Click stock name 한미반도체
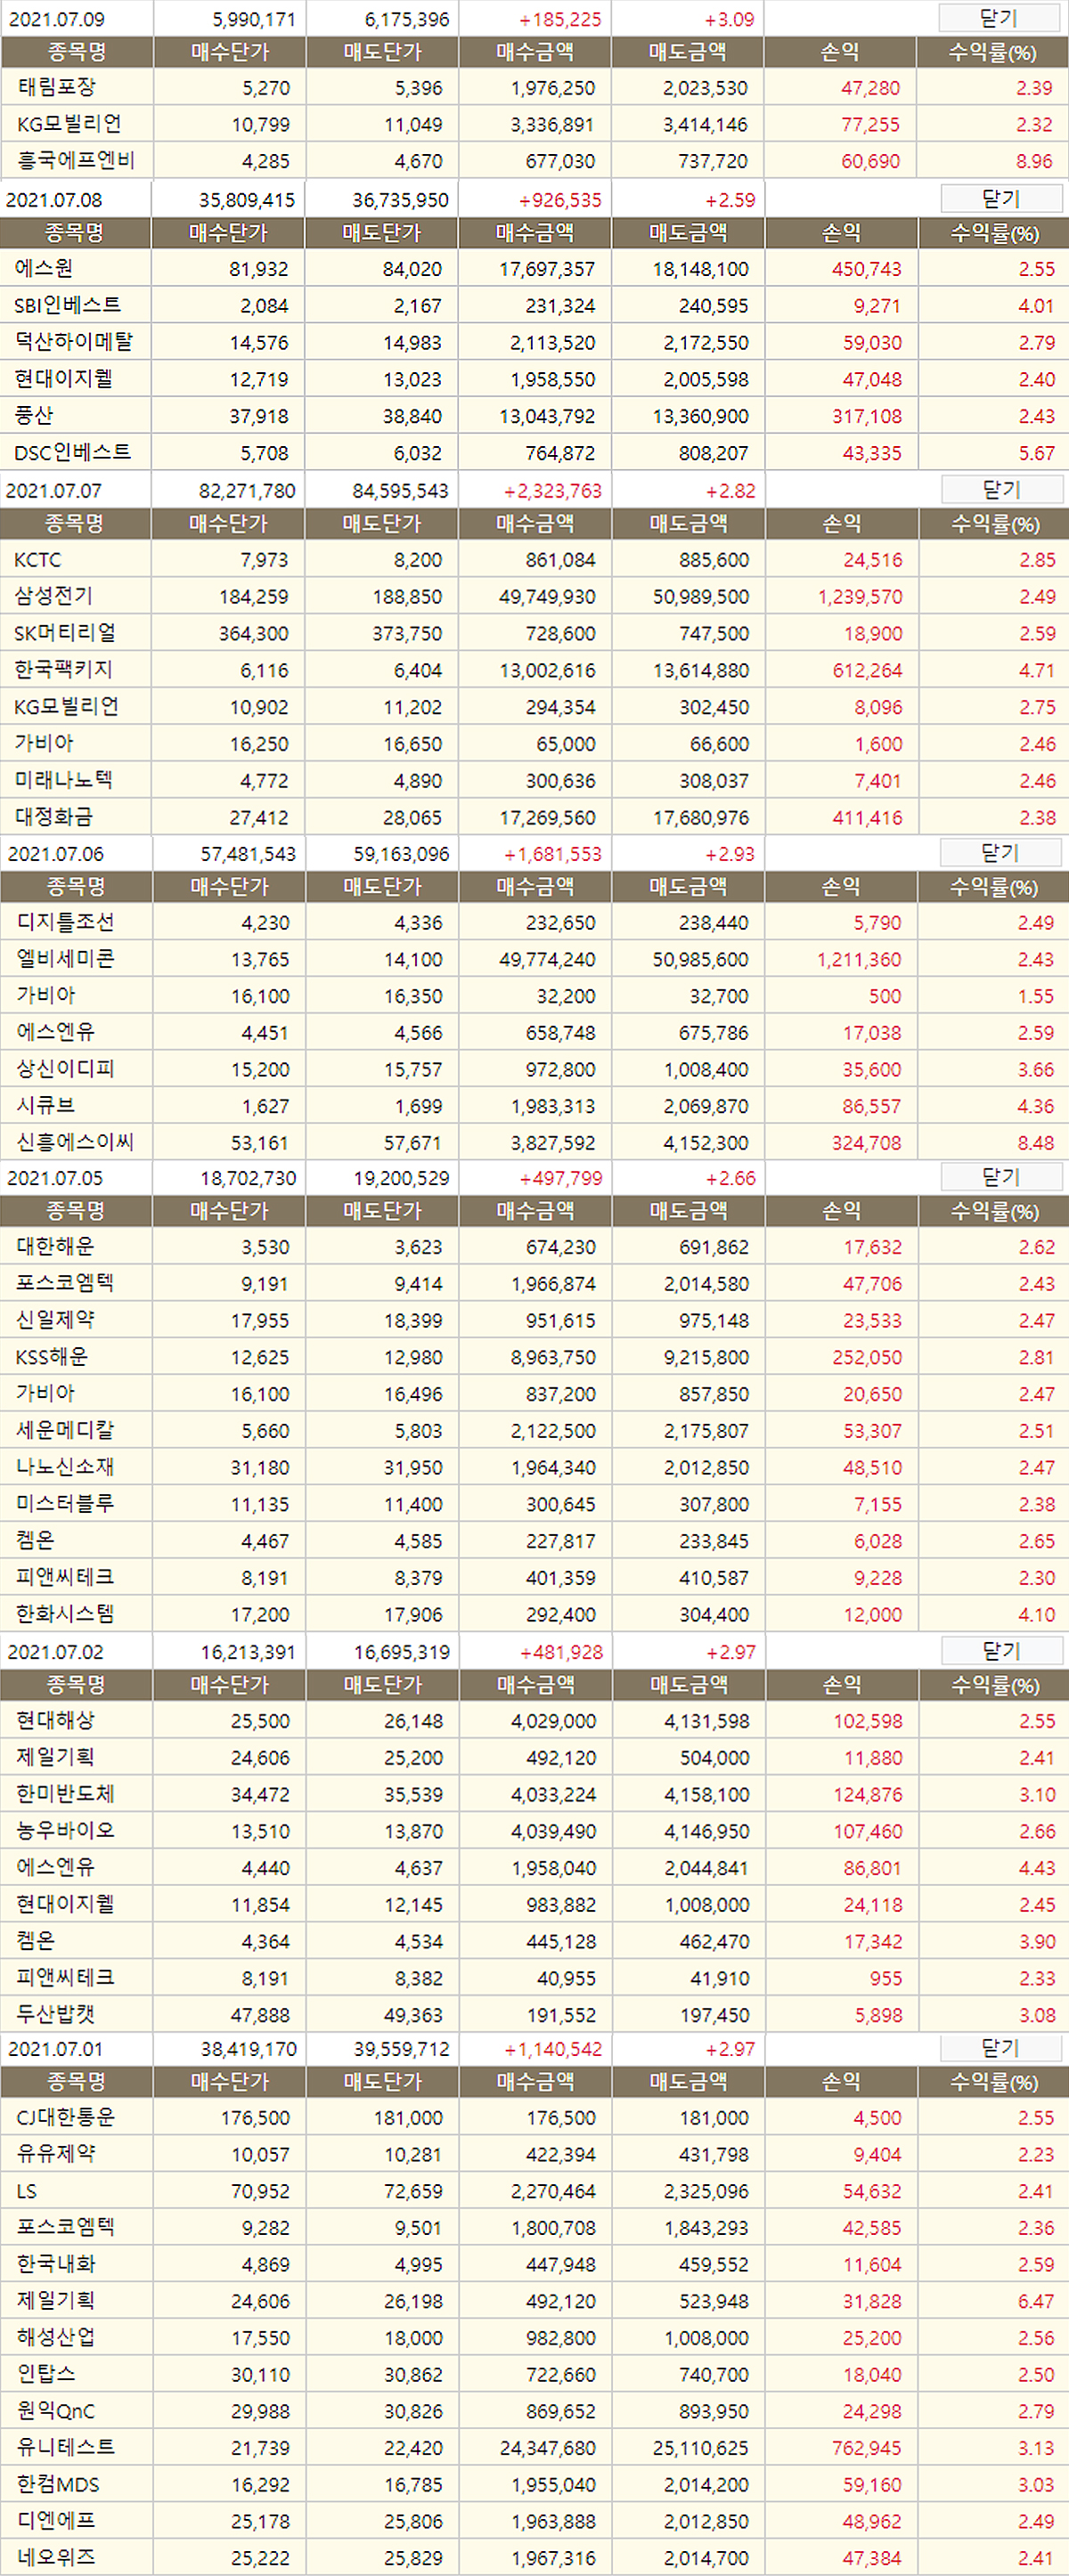1069x2576 pixels. tap(66, 1794)
